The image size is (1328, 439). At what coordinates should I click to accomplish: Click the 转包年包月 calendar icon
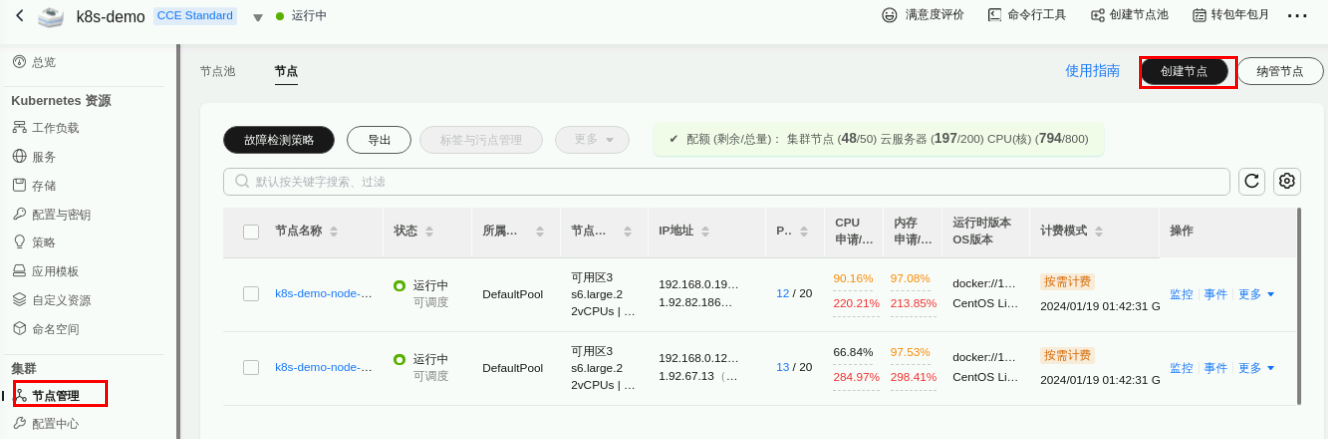coord(1200,16)
